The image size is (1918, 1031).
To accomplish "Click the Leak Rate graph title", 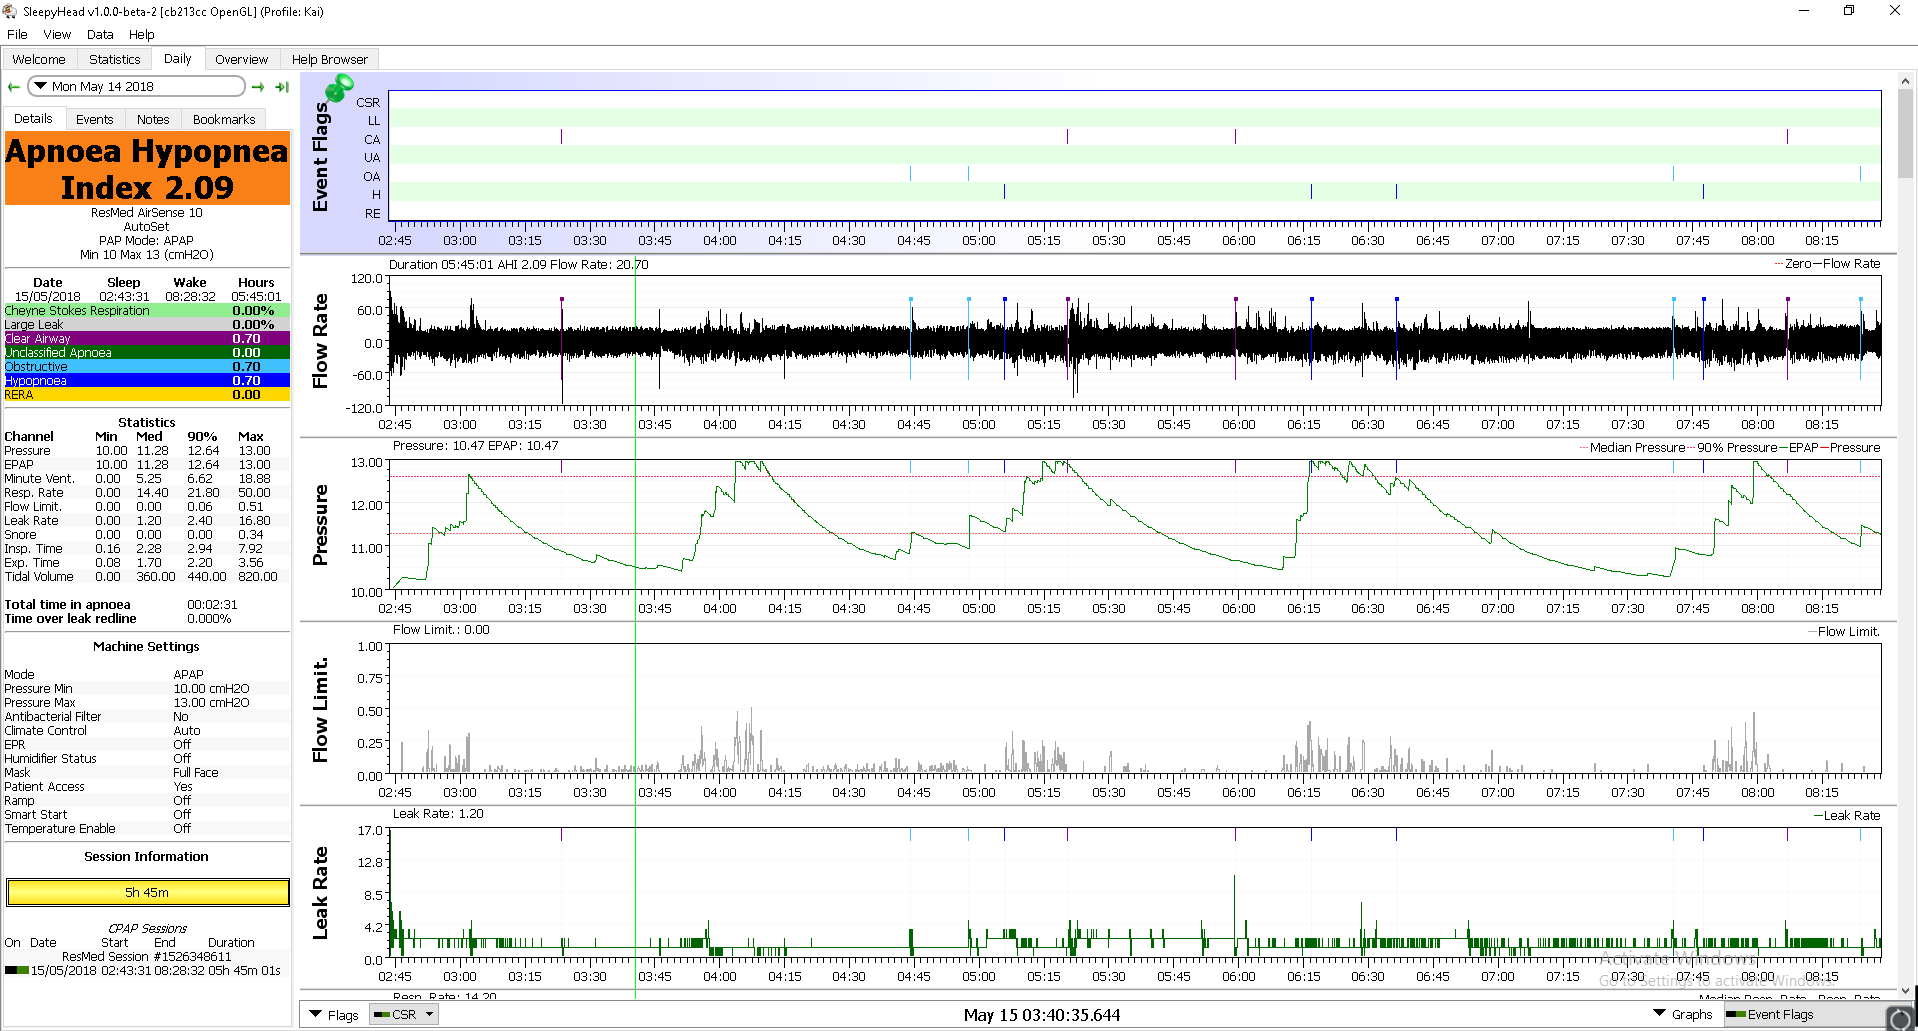I will 320,893.
